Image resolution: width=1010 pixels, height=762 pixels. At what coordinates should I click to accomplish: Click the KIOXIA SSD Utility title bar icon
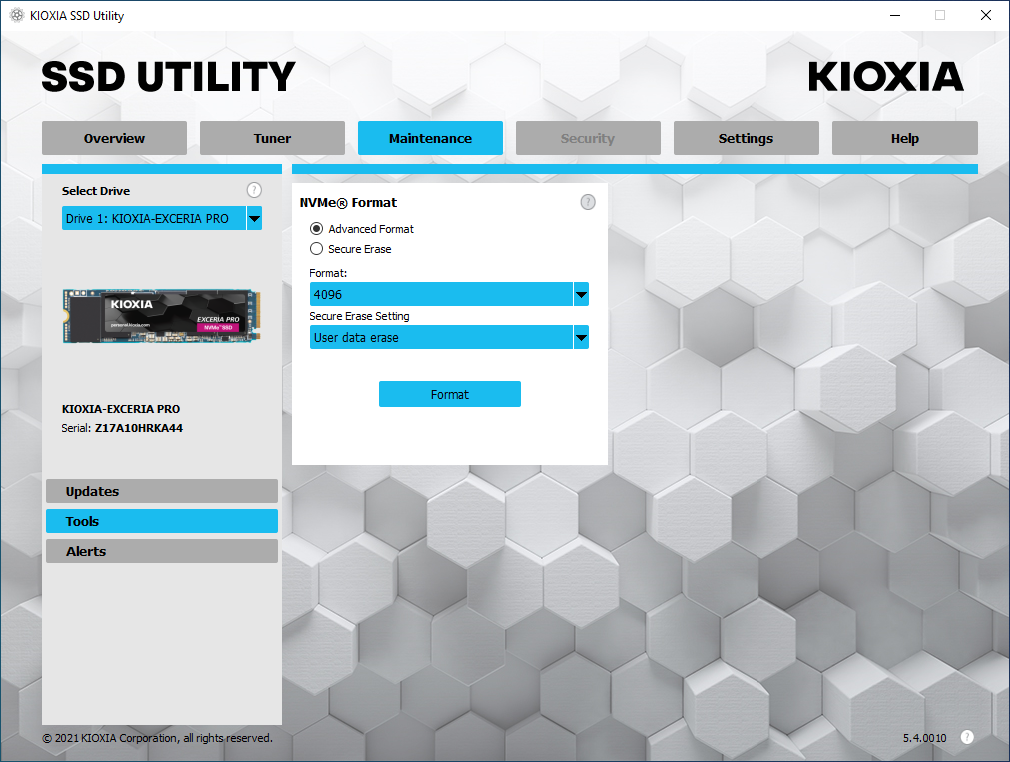17,15
